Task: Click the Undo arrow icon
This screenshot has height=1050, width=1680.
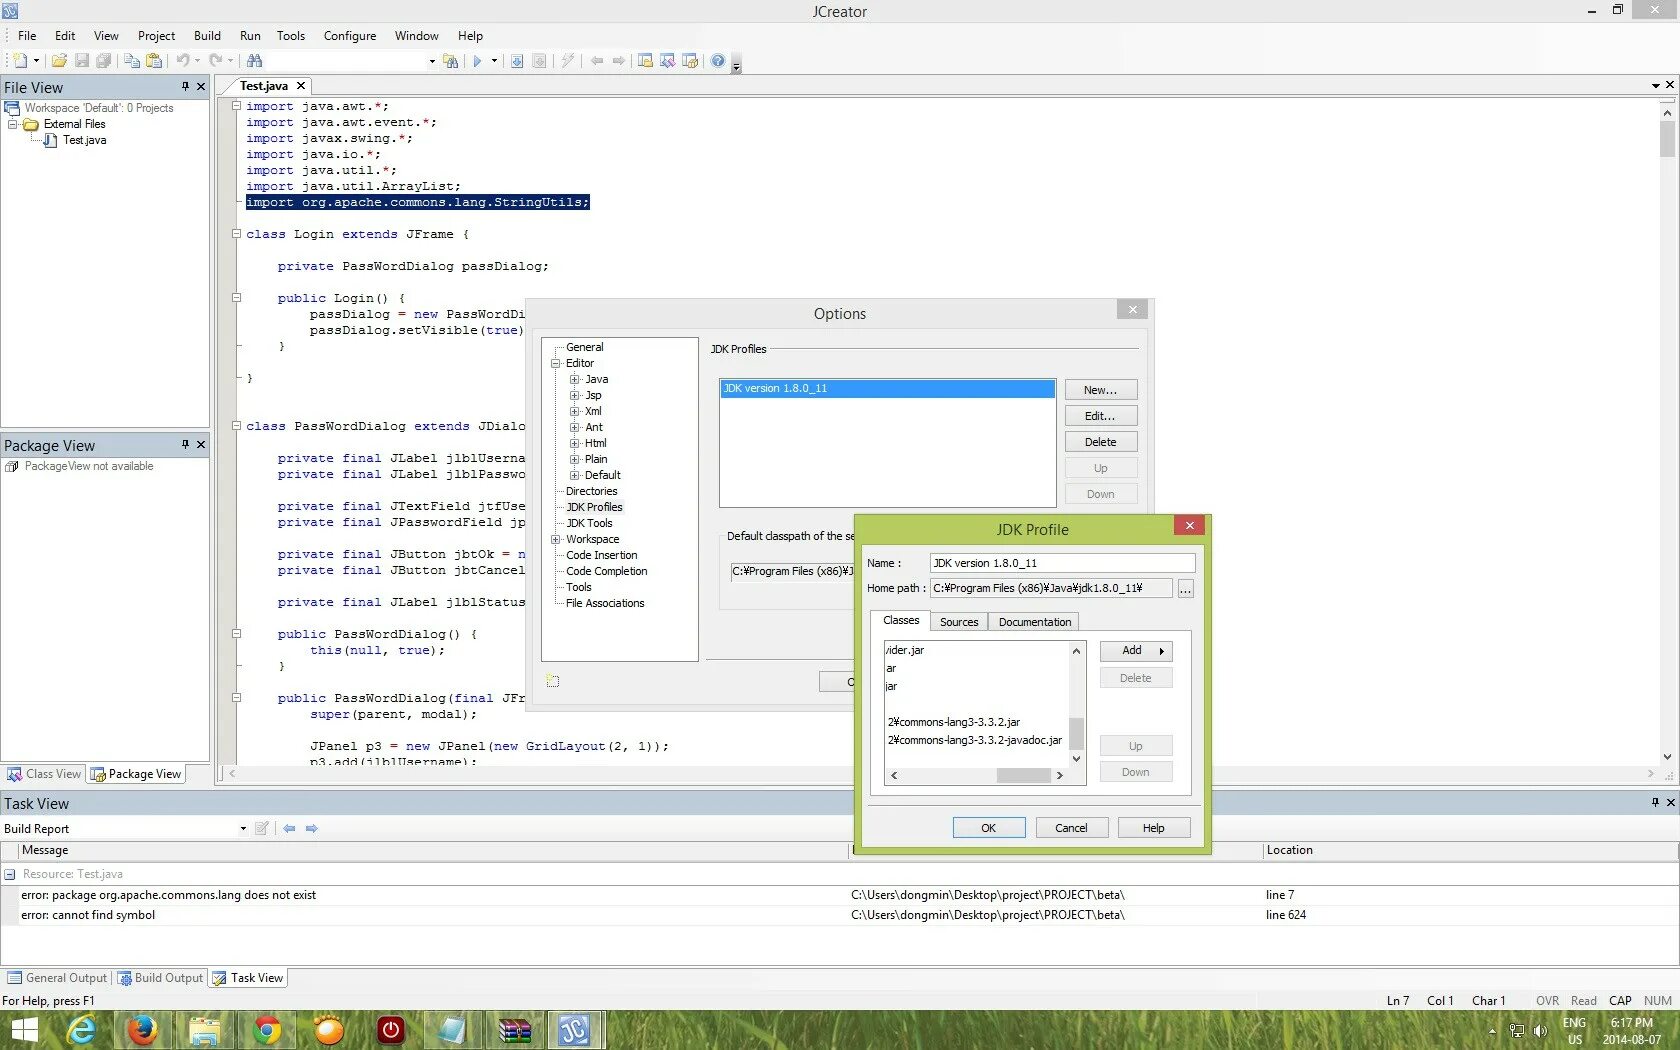Action: tap(183, 61)
